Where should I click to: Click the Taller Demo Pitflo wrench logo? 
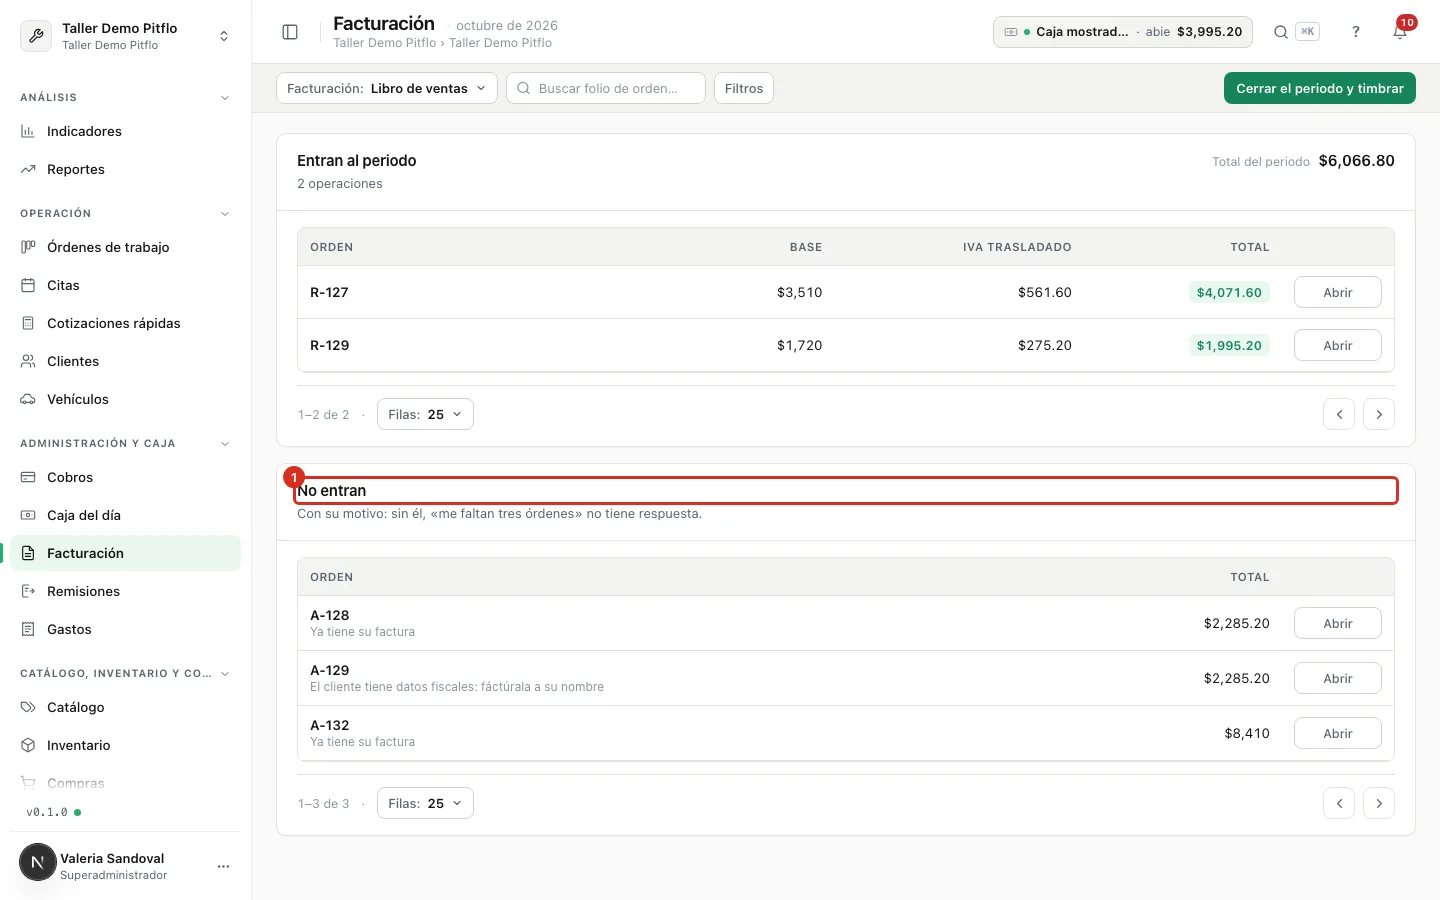point(36,36)
